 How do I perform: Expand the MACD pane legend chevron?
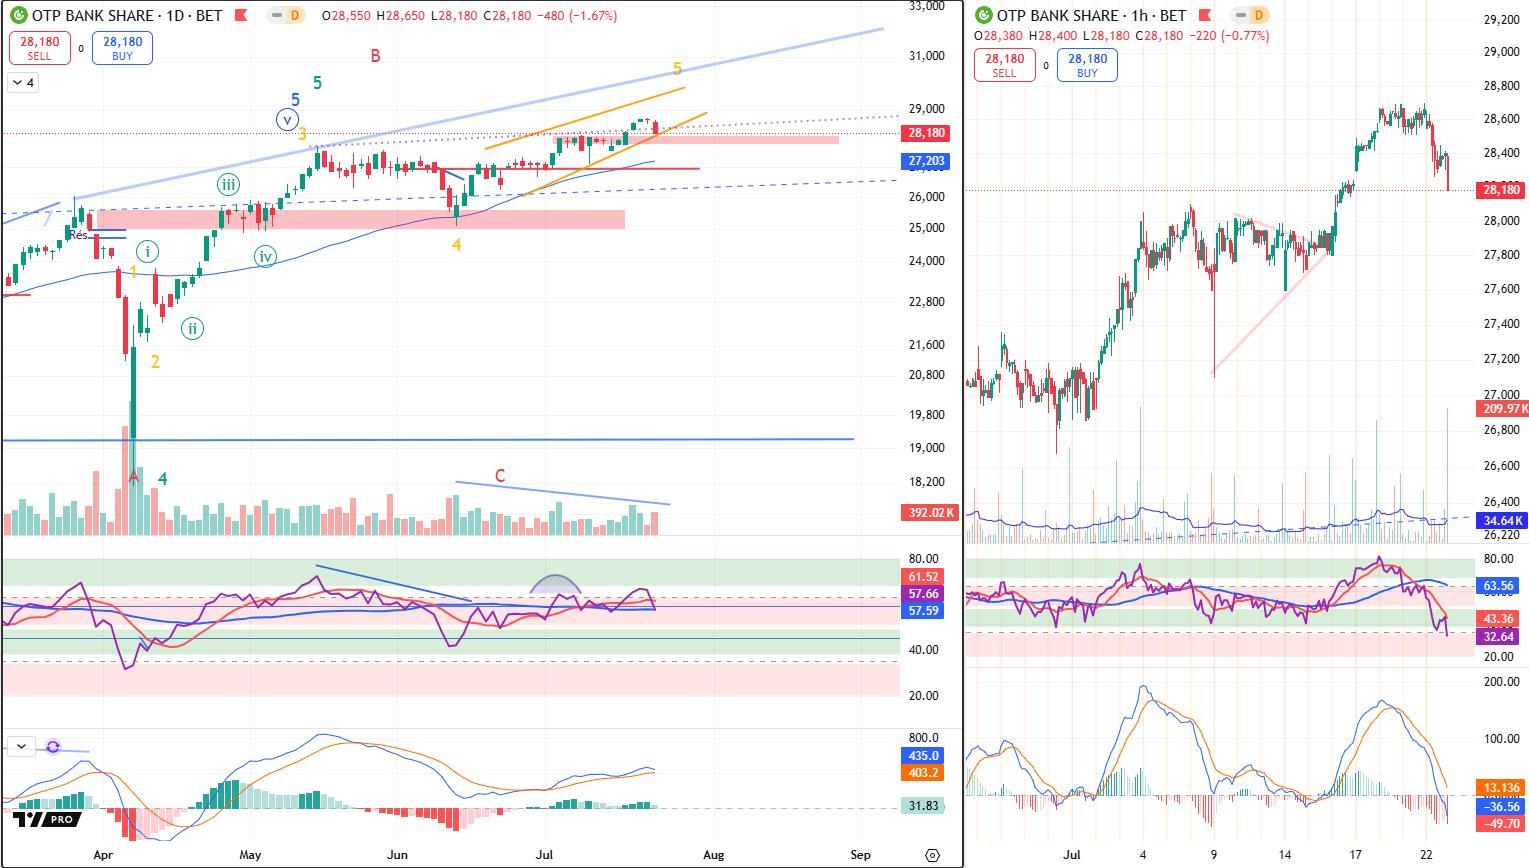click(x=21, y=746)
